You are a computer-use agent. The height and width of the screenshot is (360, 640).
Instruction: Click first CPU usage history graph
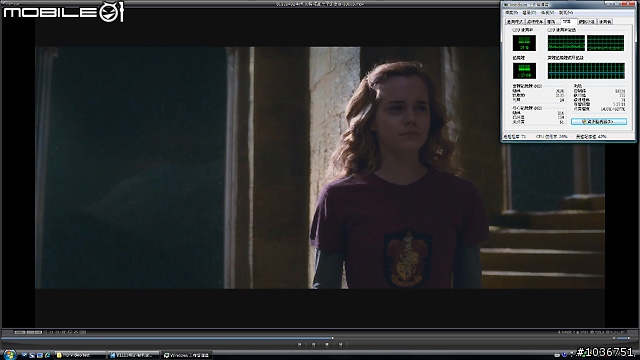tap(566, 43)
